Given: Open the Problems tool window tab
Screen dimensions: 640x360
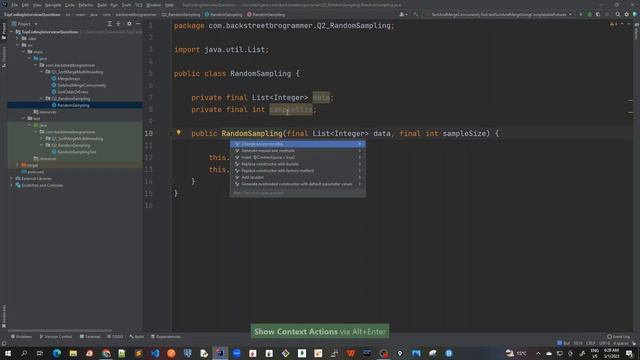Looking at the screenshot, I should [21, 337].
